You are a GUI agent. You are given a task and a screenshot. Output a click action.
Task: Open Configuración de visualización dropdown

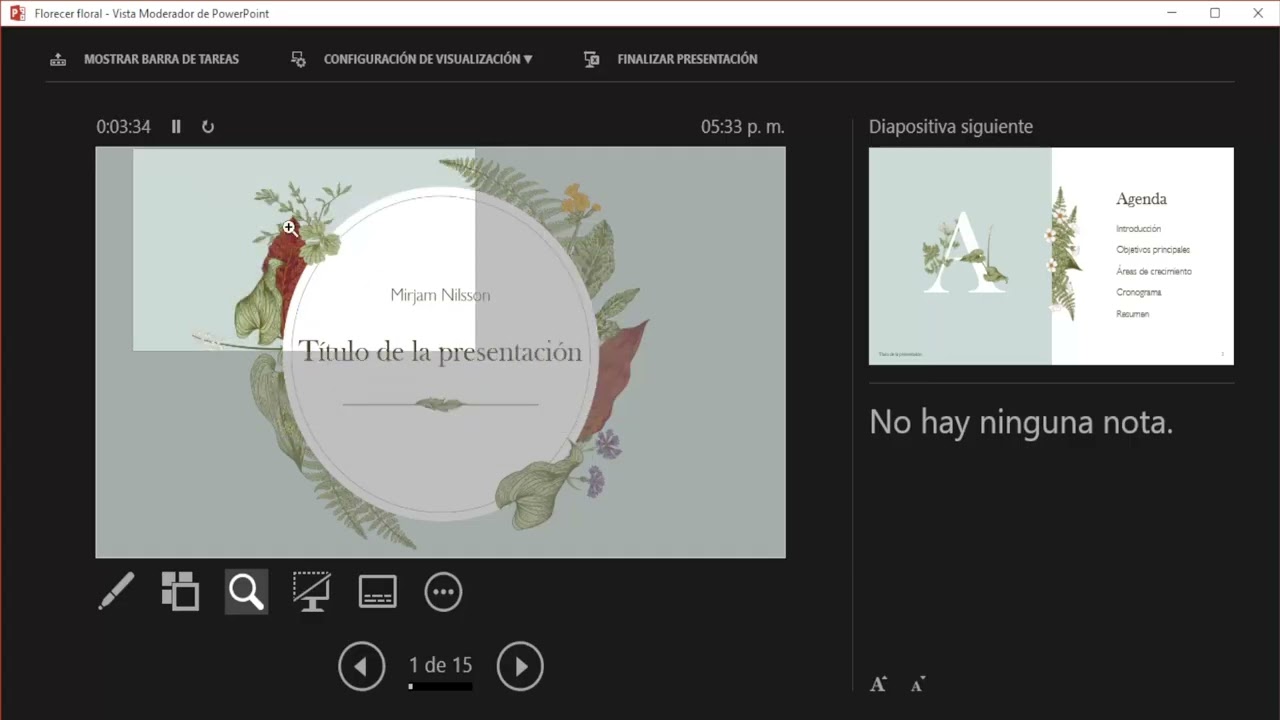point(428,59)
